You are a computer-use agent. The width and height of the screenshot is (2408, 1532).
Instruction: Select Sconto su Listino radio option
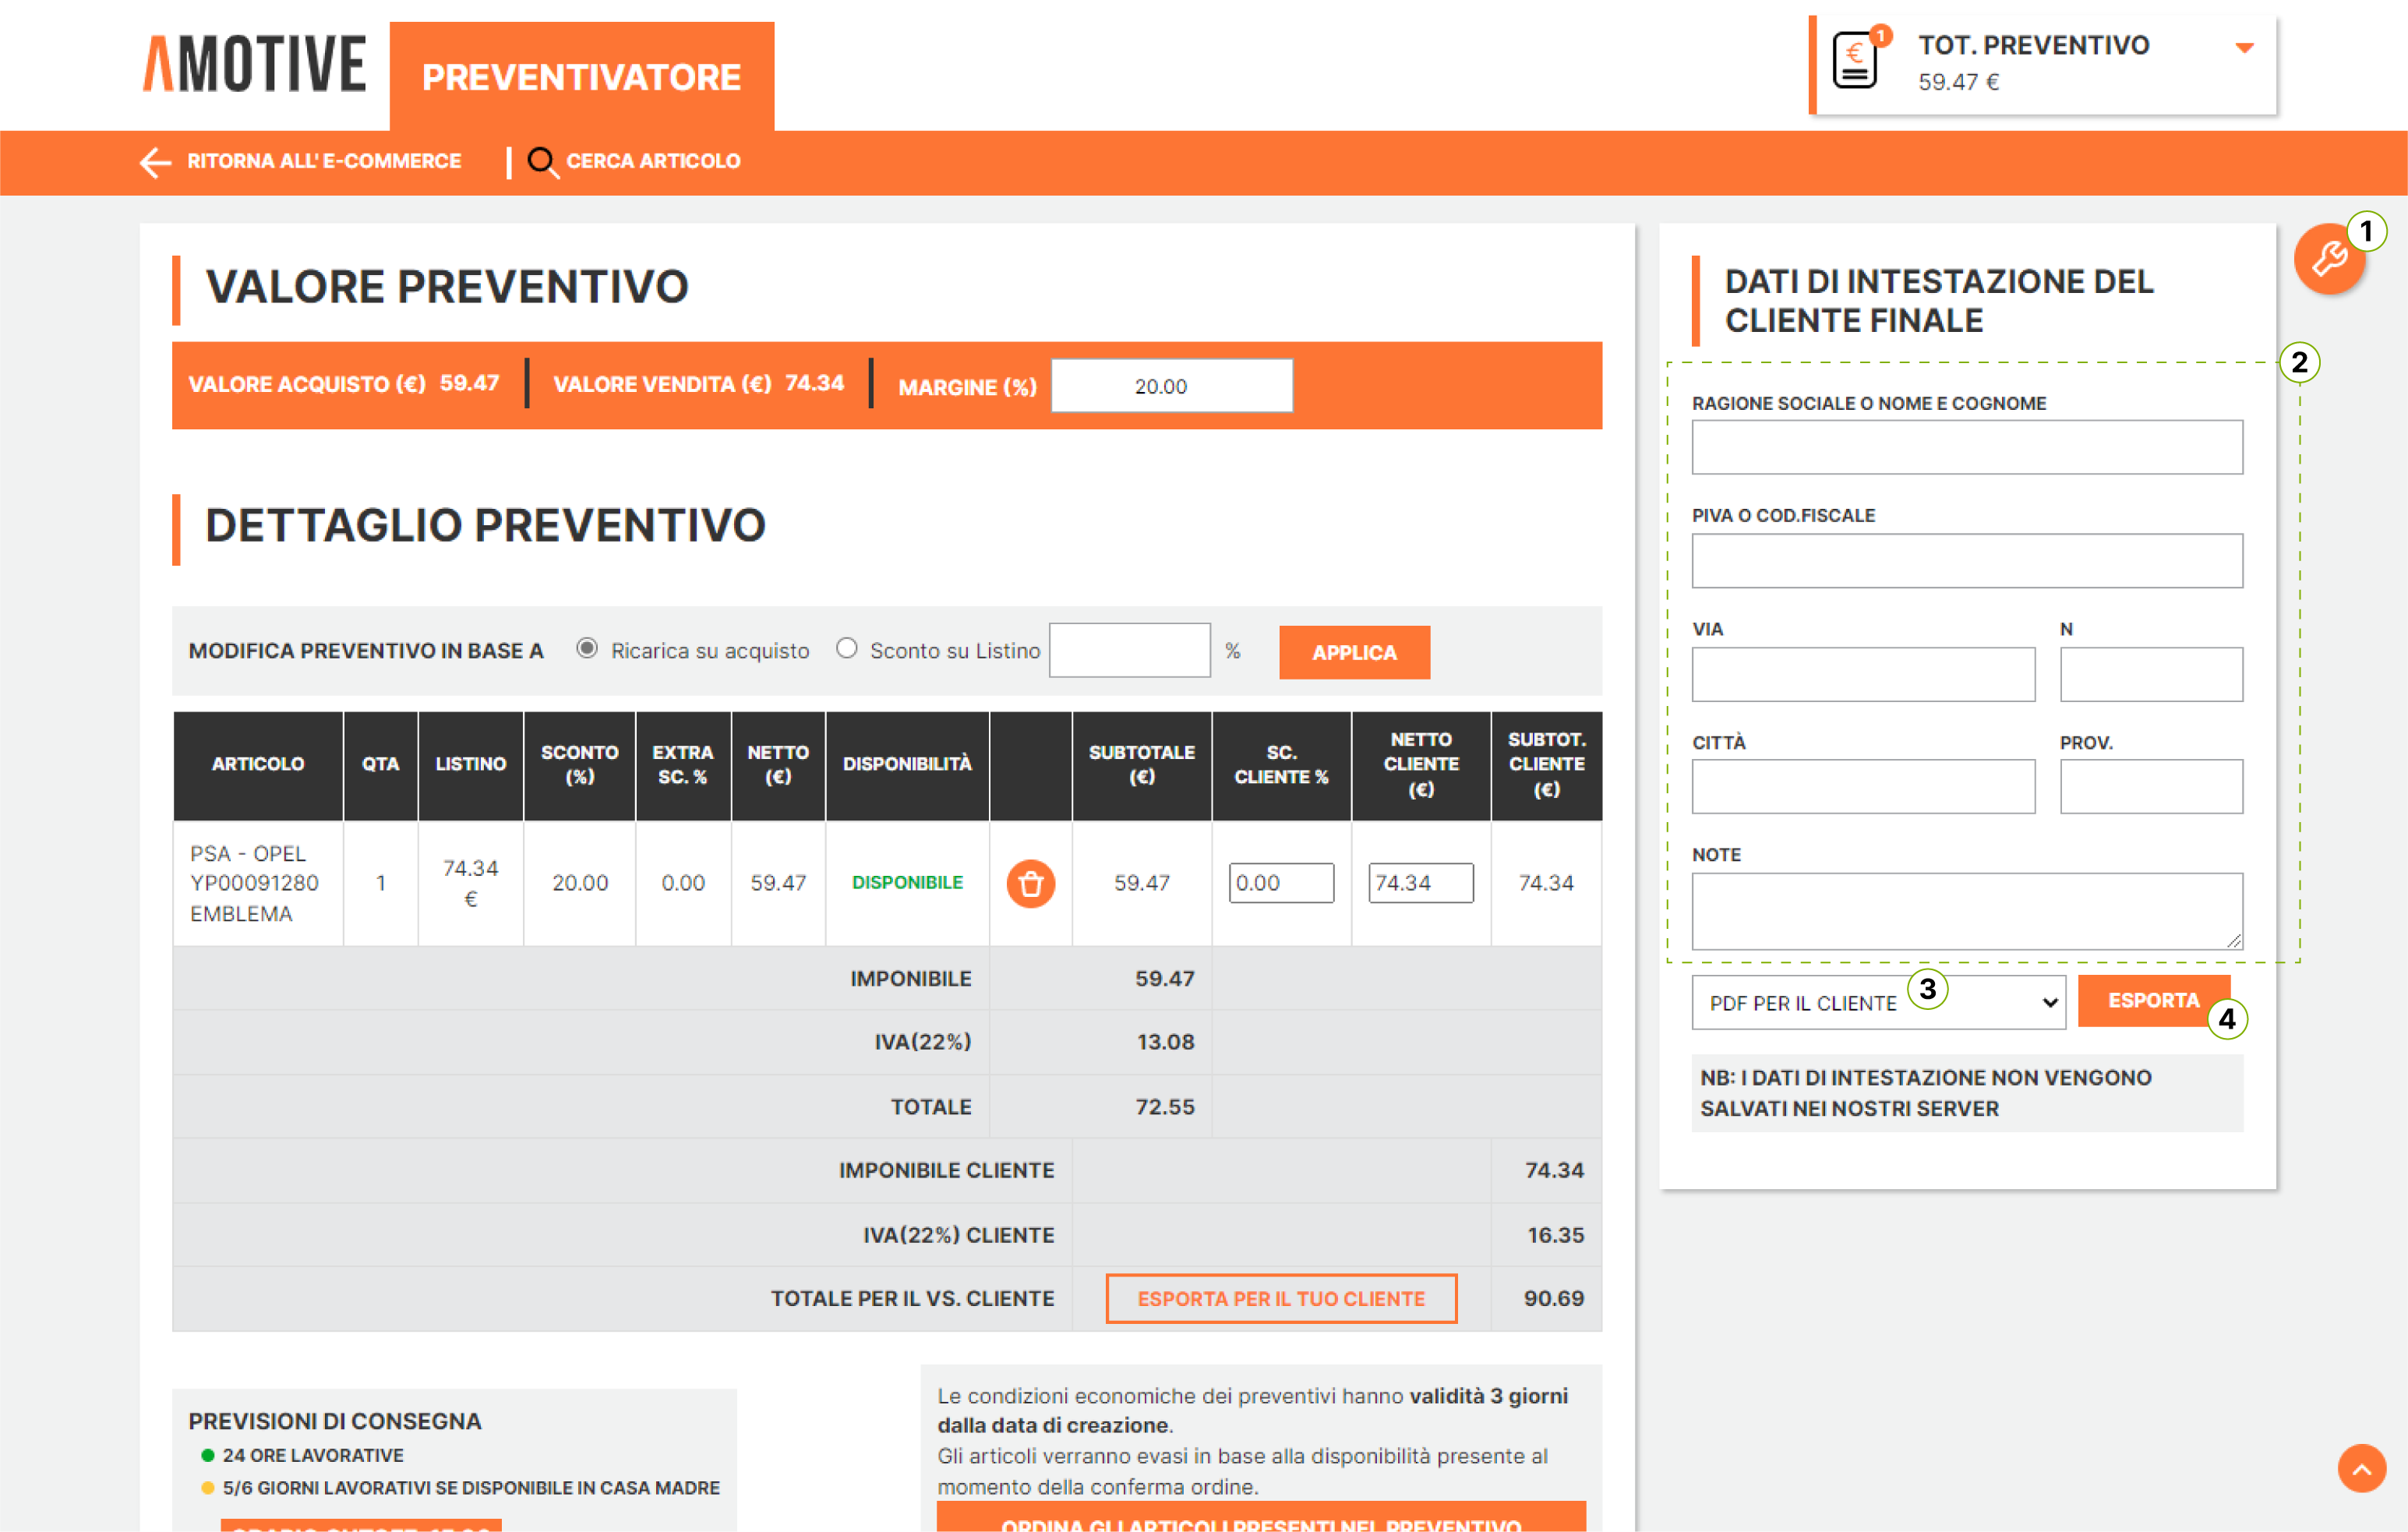pos(846,649)
